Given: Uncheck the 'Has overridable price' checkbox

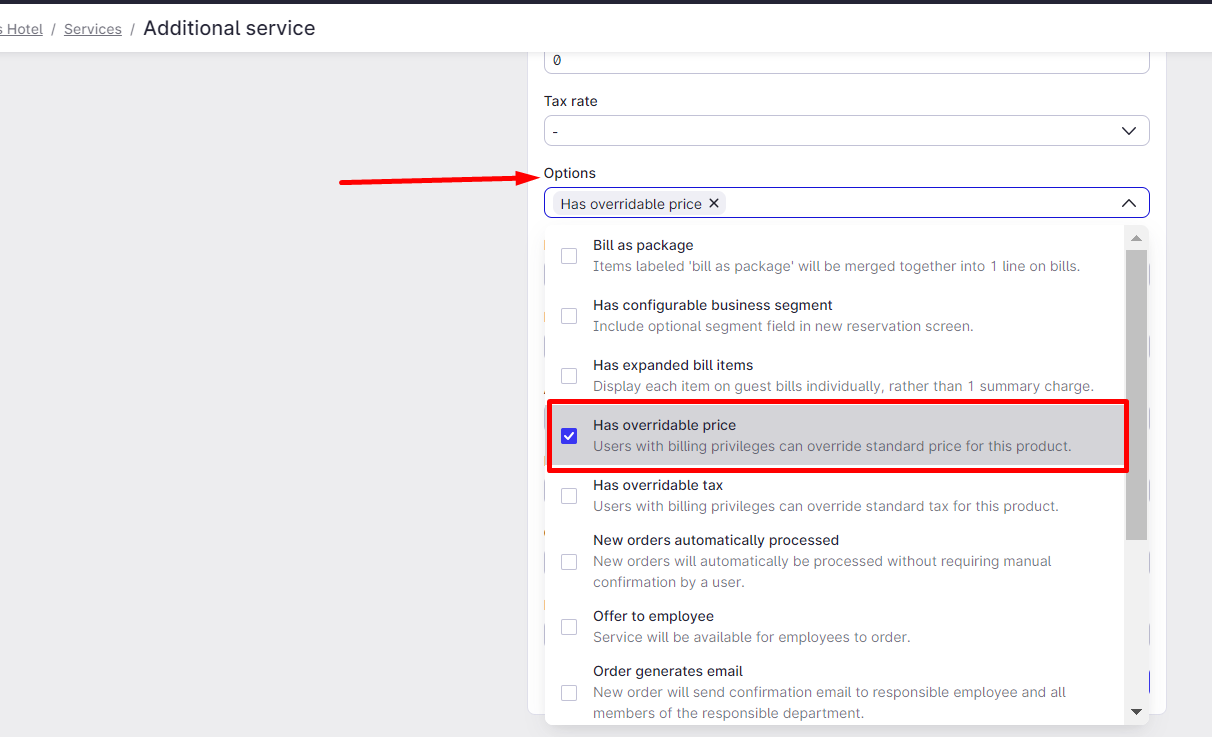Looking at the screenshot, I should tap(569, 436).
